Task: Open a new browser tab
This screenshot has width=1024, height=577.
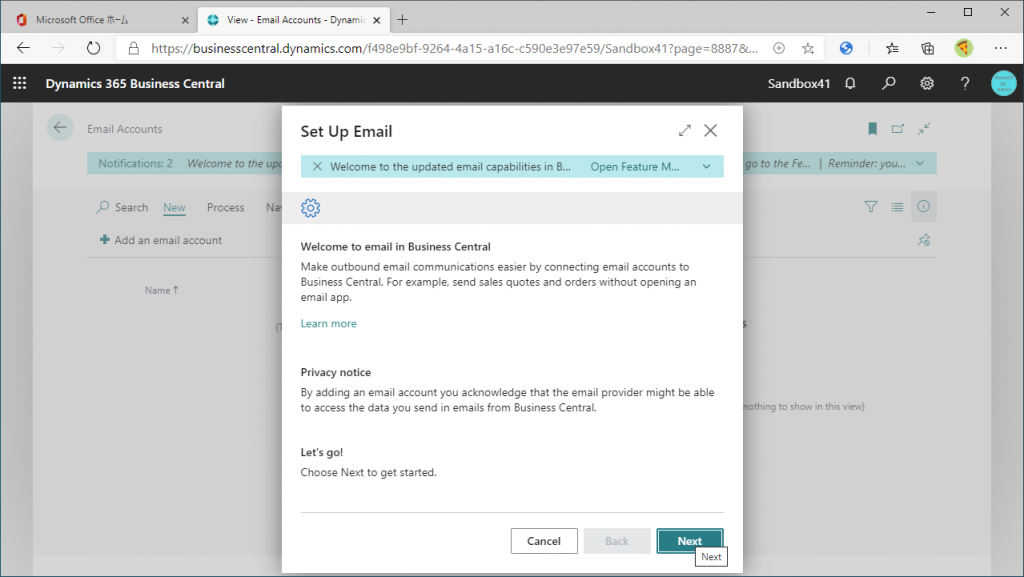Action: click(x=402, y=20)
